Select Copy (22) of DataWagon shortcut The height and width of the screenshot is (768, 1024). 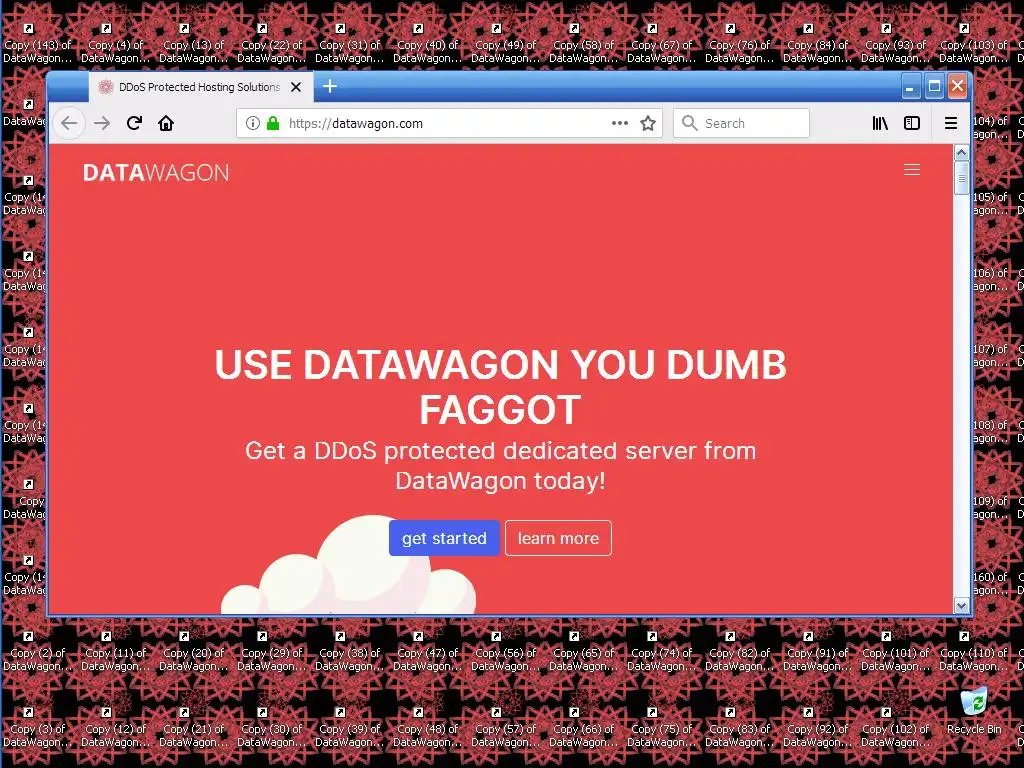(272, 44)
